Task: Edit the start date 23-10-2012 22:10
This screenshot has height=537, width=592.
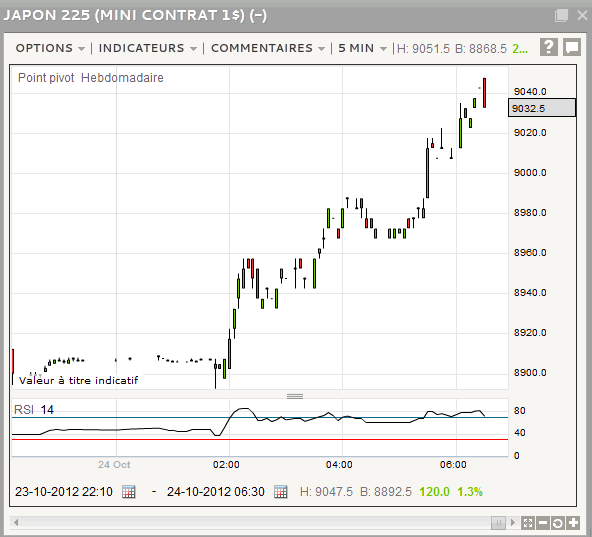Action: coord(64,492)
